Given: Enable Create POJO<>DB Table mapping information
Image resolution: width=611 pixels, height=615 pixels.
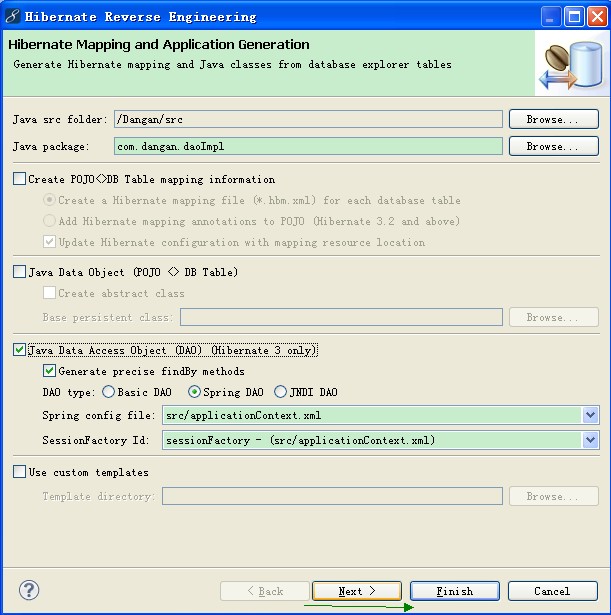Looking at the screenshot, I should (19, 179).
